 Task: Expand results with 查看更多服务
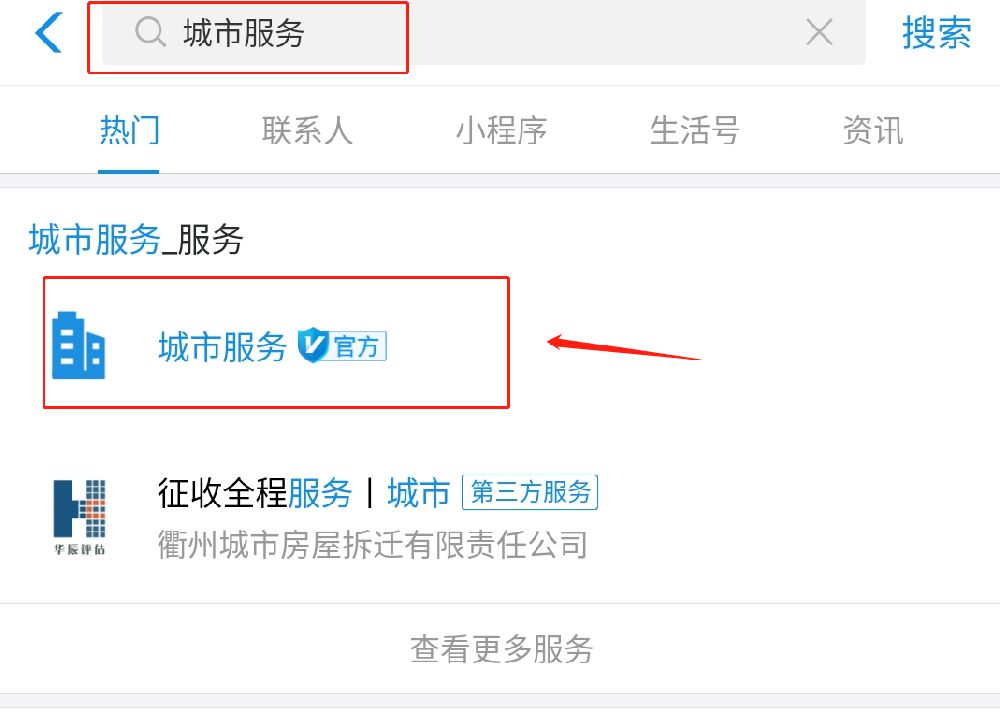click(501, 649)
